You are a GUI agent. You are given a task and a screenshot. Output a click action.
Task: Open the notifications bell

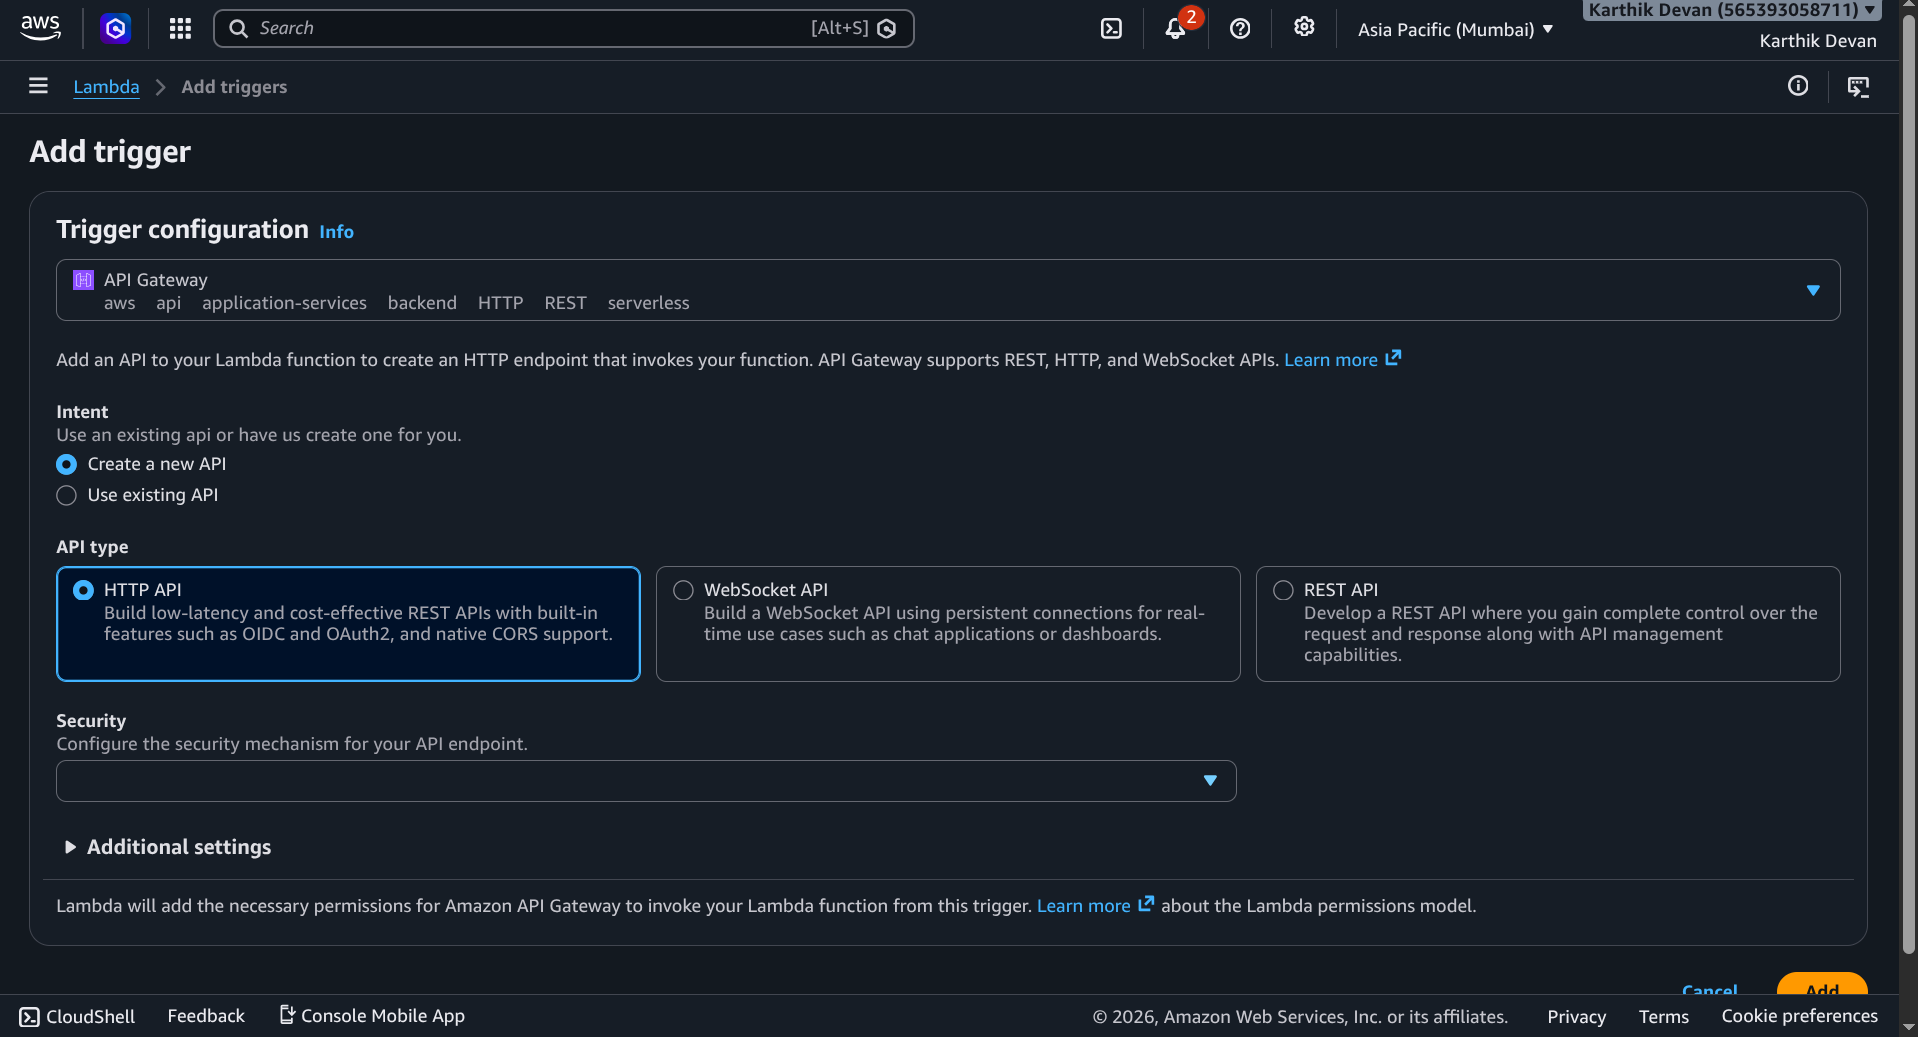1175,28
